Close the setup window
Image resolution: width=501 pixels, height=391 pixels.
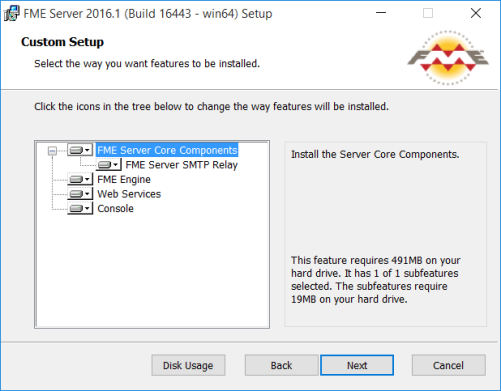tap(476, 13)
